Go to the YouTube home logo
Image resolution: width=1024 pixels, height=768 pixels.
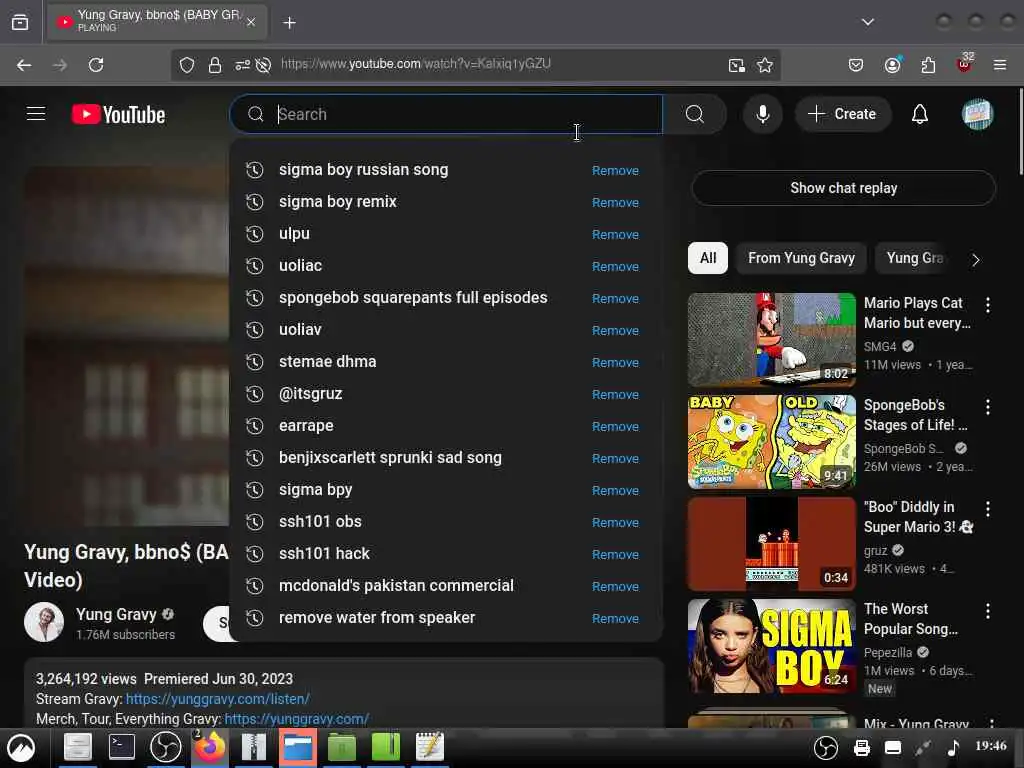point(118,115)
